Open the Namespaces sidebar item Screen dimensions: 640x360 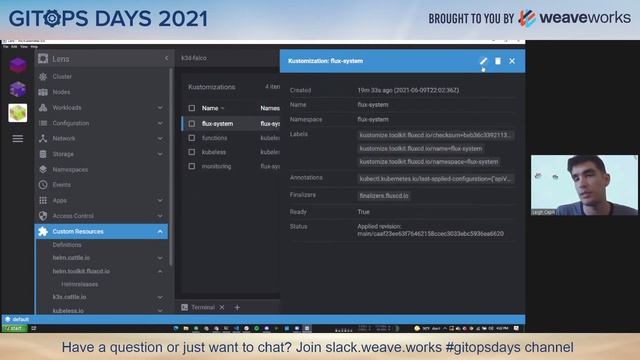[x=70, y=169]
